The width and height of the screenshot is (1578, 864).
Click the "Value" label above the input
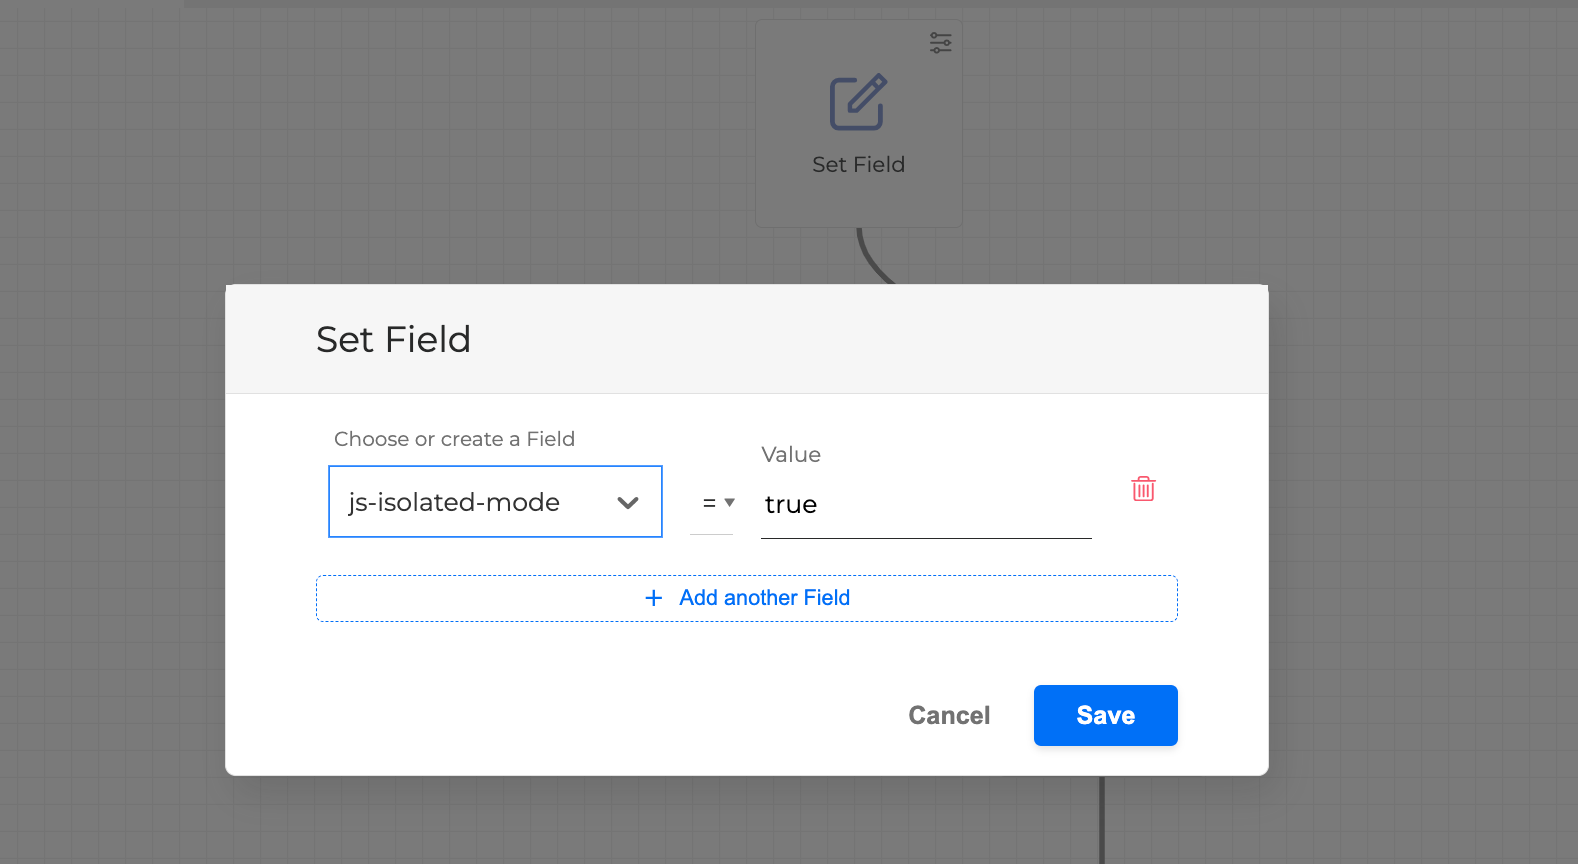[x=790, y=455]
